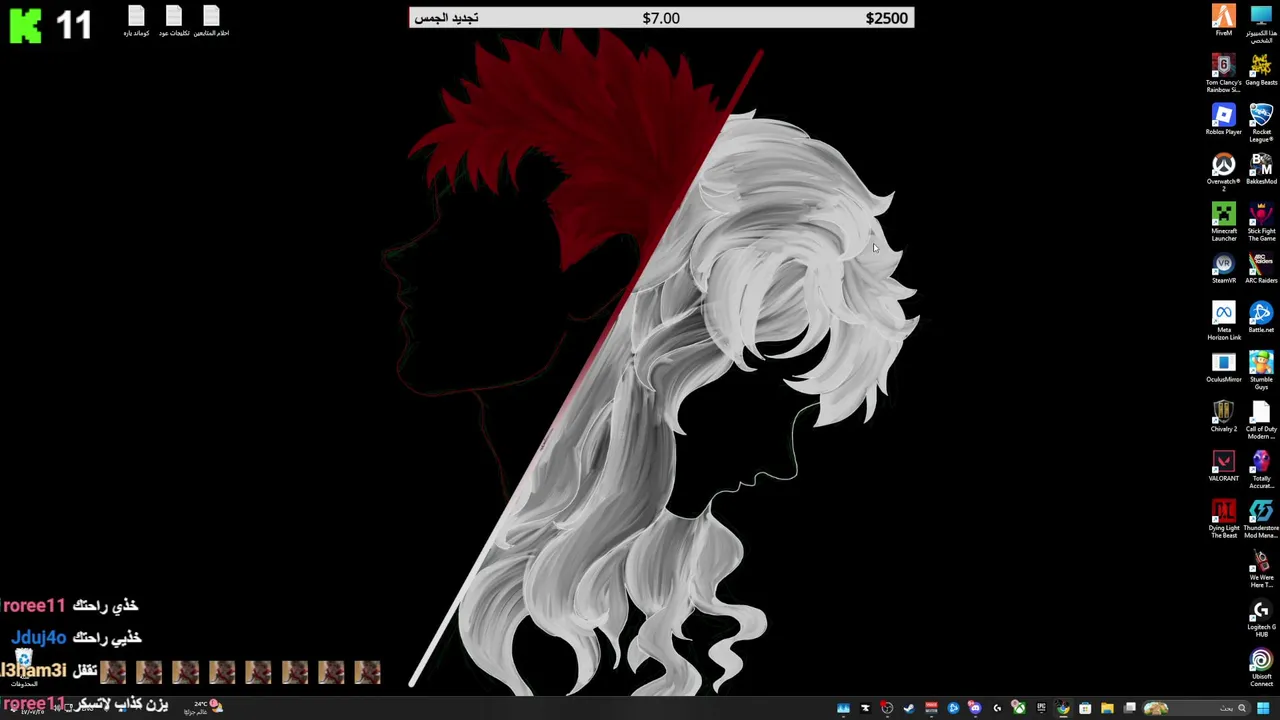Viewport: 1280px width, 720px height.
Task: Open the OculusMirror shortcut
Action: (1223, 367)
